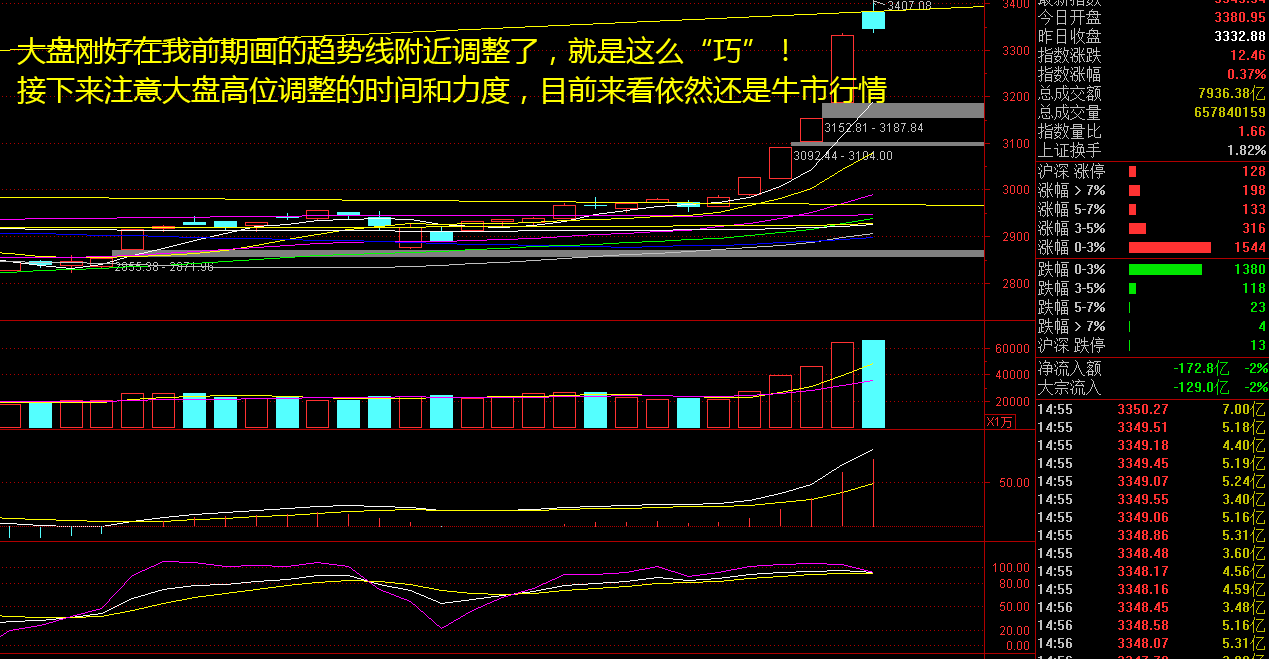This screenshot has width=1269, height=659.
Task: Click the 3152.81 - 3187.84 gap label
Action: (873, 128)
